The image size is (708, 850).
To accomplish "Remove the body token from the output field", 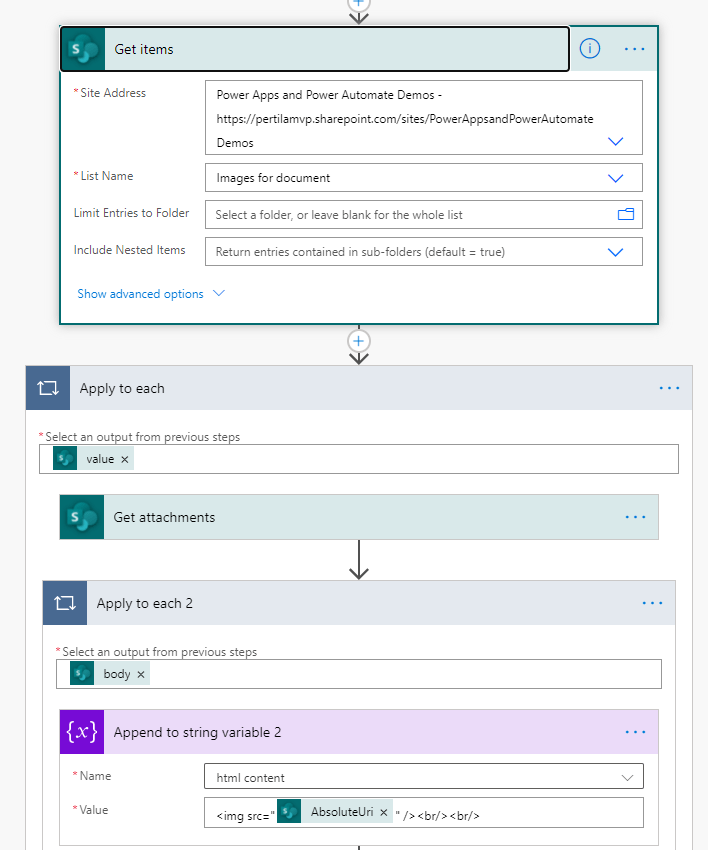I will [x=141, y=674].
